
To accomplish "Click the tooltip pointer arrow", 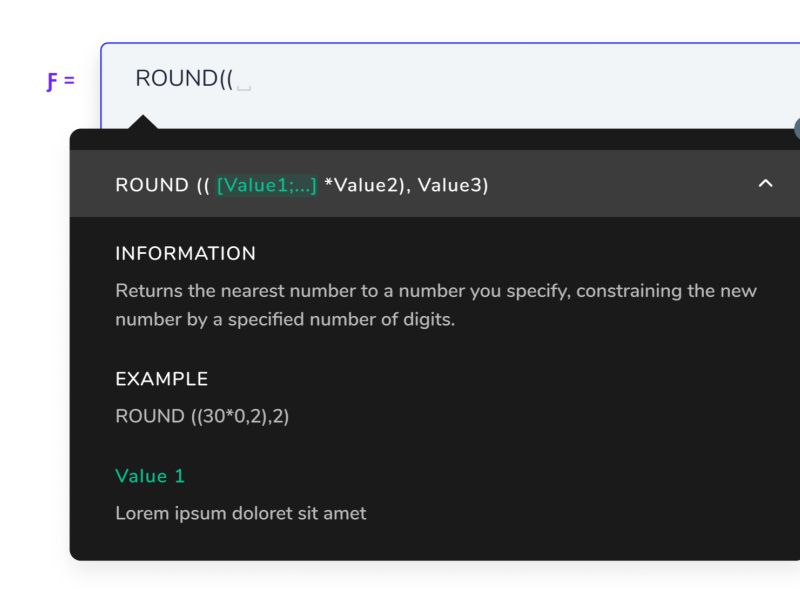I will [x=143, y=125].
